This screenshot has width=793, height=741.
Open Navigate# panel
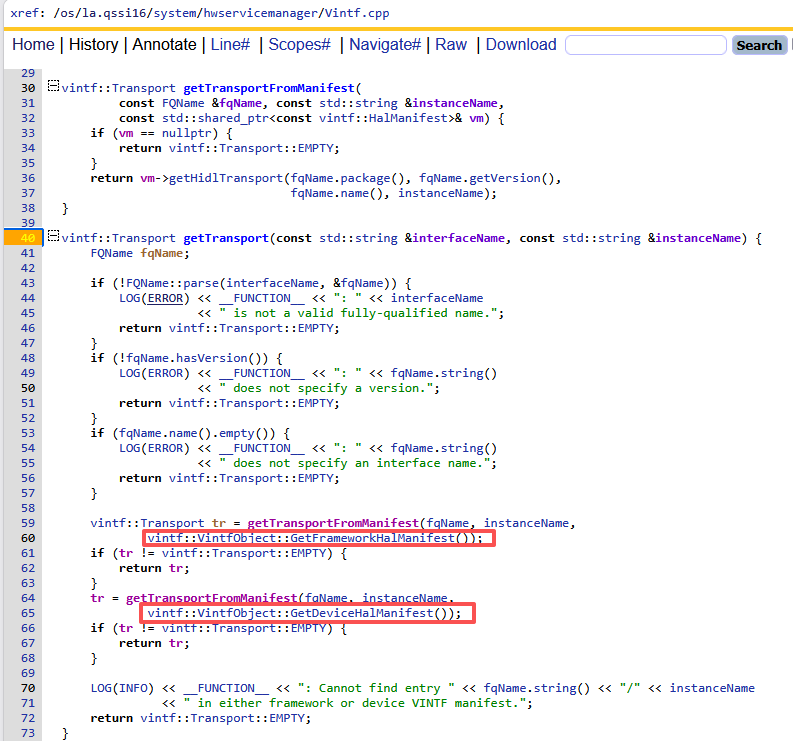pos(385,45)
